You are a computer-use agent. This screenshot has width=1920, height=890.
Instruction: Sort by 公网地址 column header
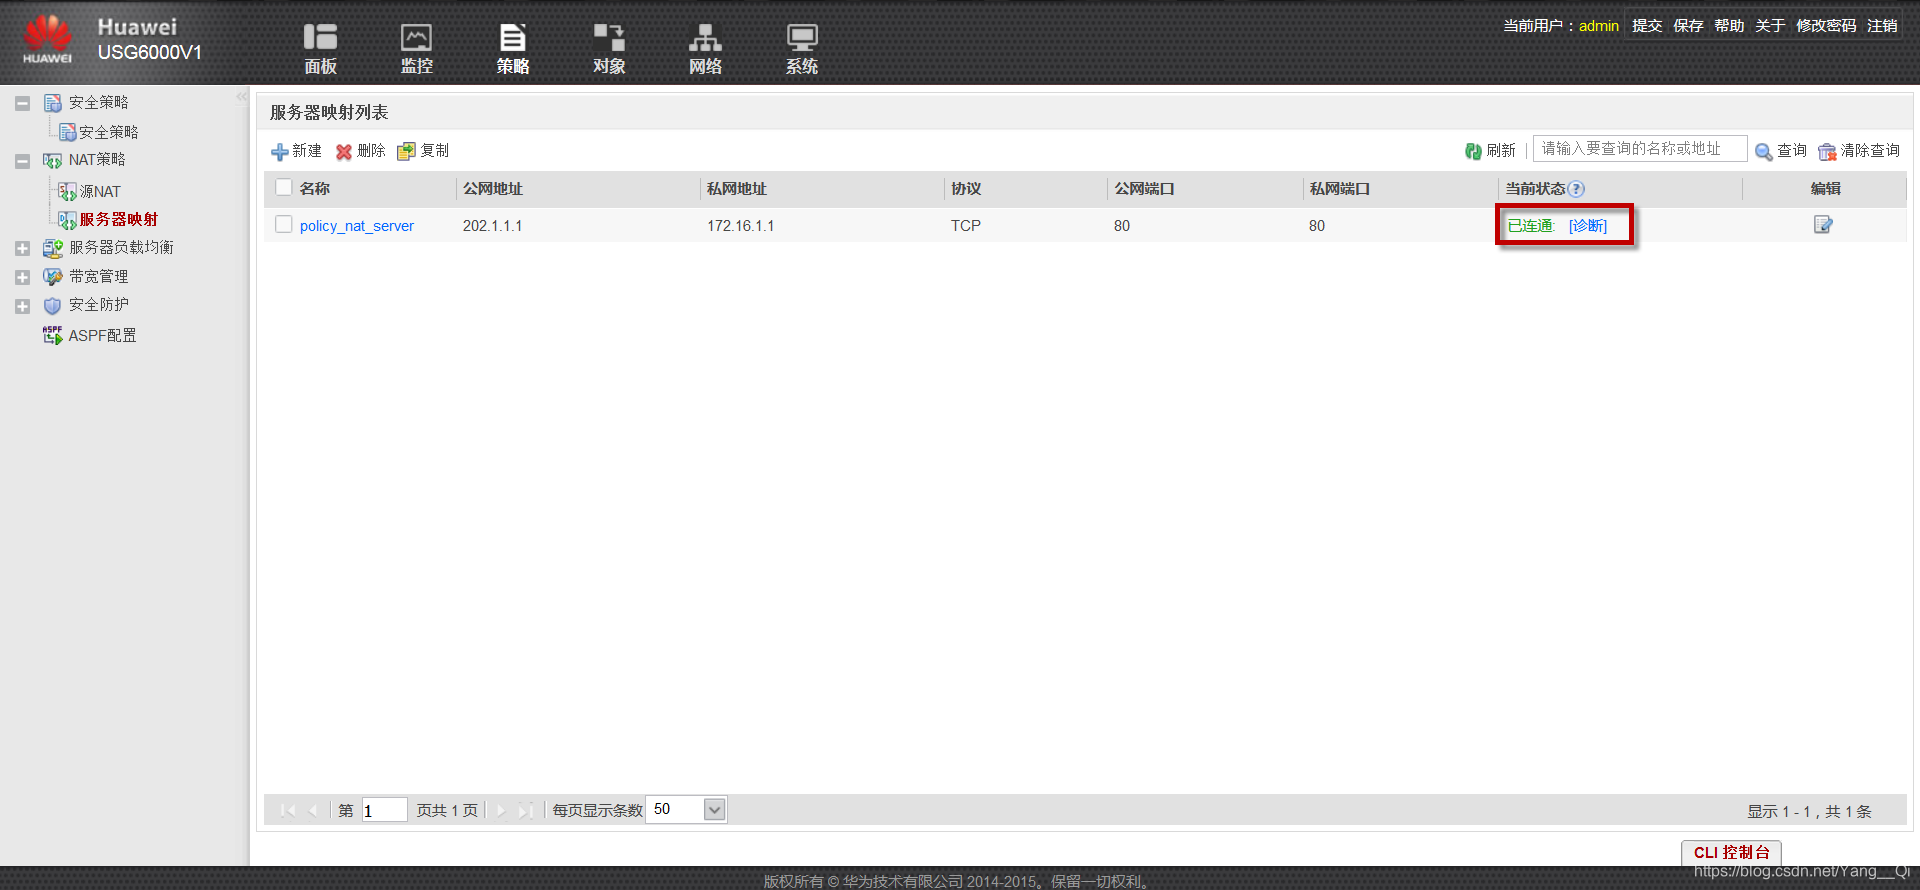pos(493,189)
